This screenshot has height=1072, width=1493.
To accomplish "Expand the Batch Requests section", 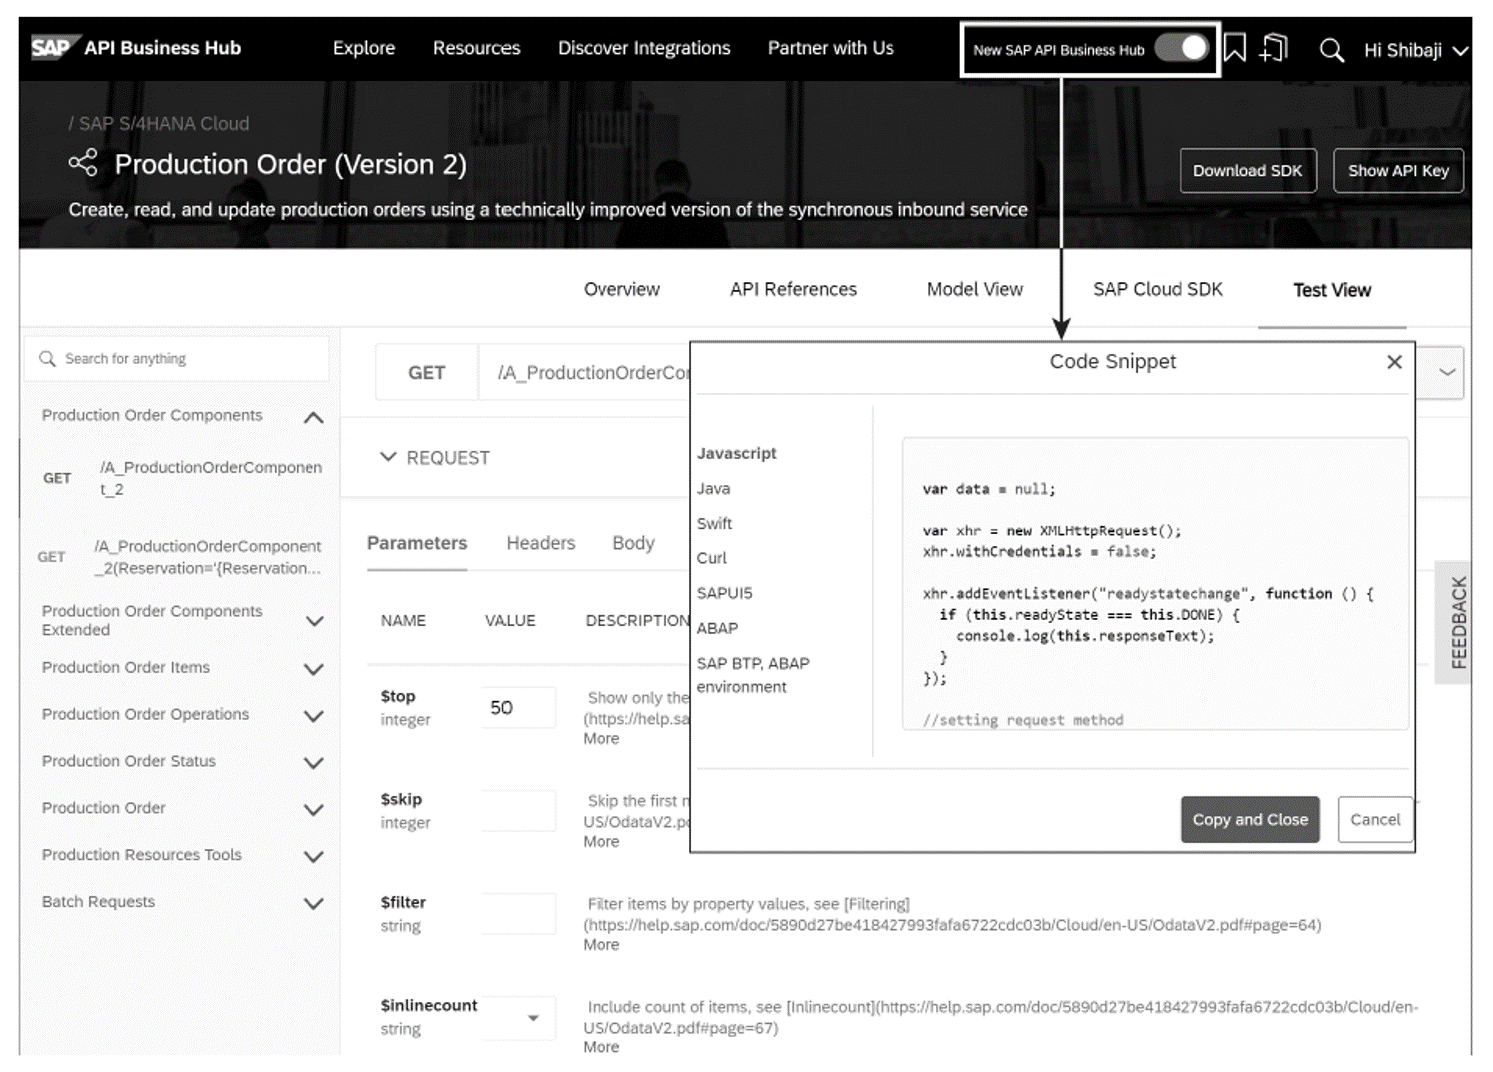I will [313, 903].
